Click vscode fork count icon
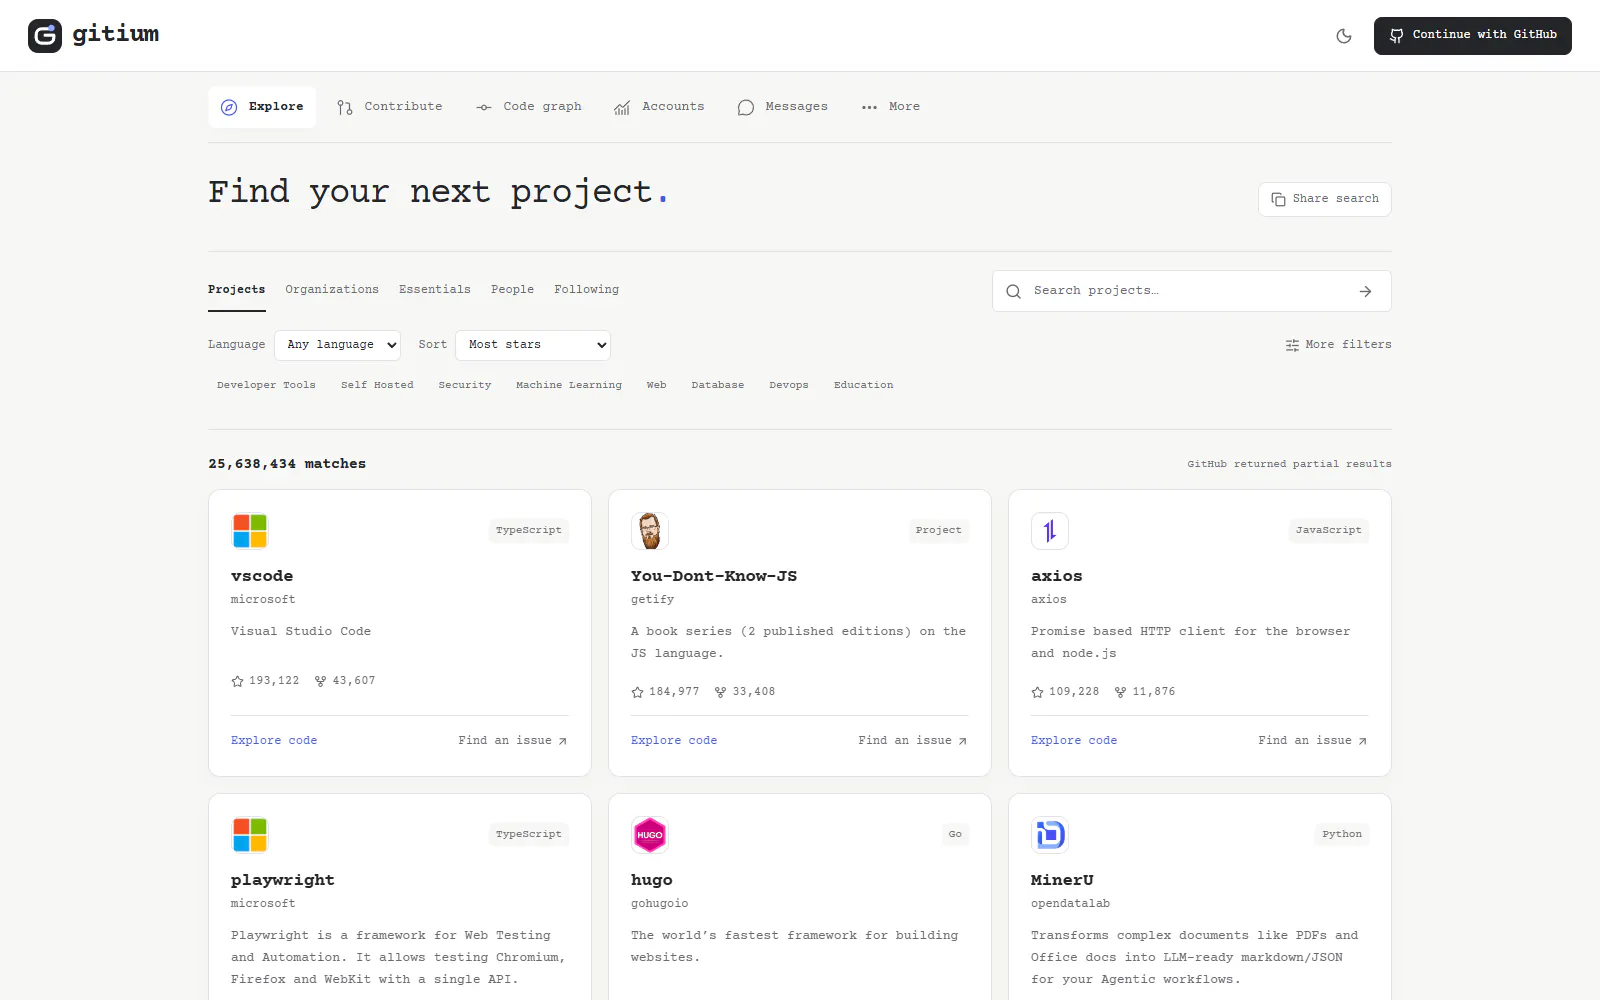1600x1000 pixels. pyautogui.click(x=320, y=681)
